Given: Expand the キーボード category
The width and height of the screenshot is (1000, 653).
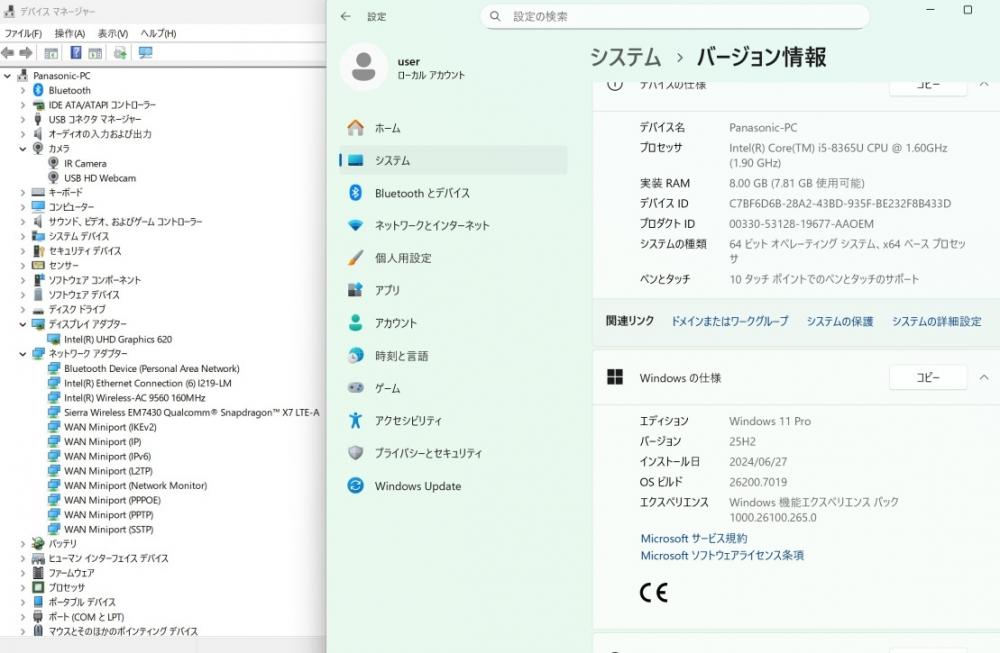Looking at the screenshot, I should [x=23, y=193].
